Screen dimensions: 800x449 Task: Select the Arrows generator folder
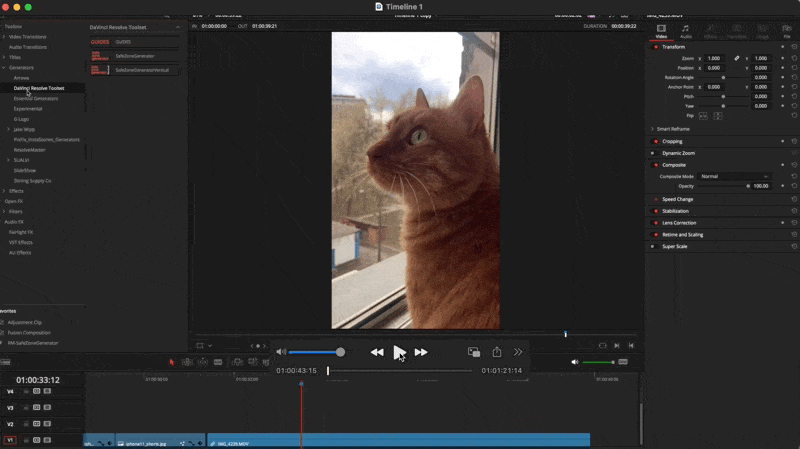(21, 78)
